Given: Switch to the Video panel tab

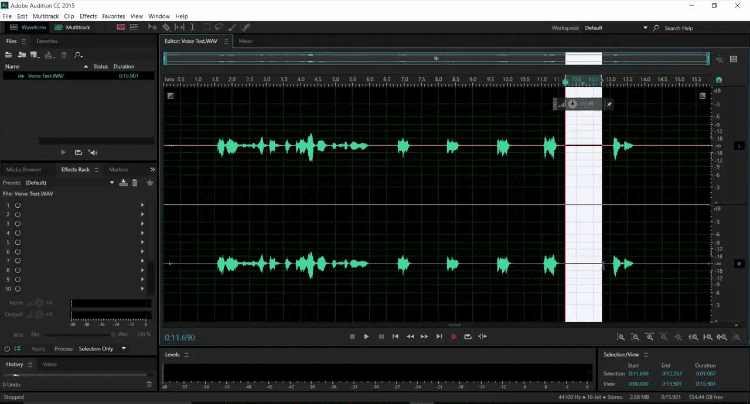Looking at the screenshot, I should (x=49, y=364).
